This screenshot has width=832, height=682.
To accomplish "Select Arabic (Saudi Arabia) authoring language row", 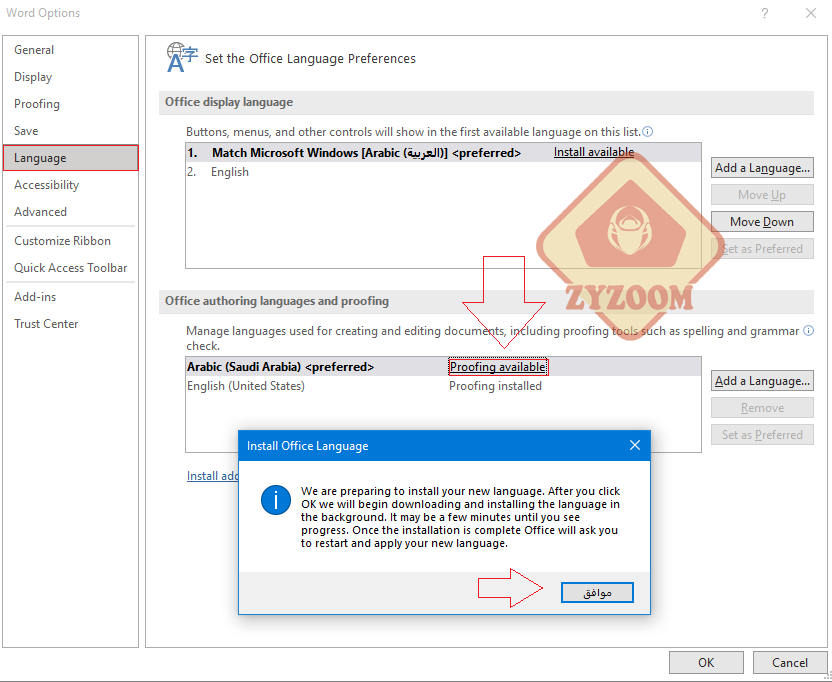I will click(x=443, y=367).
